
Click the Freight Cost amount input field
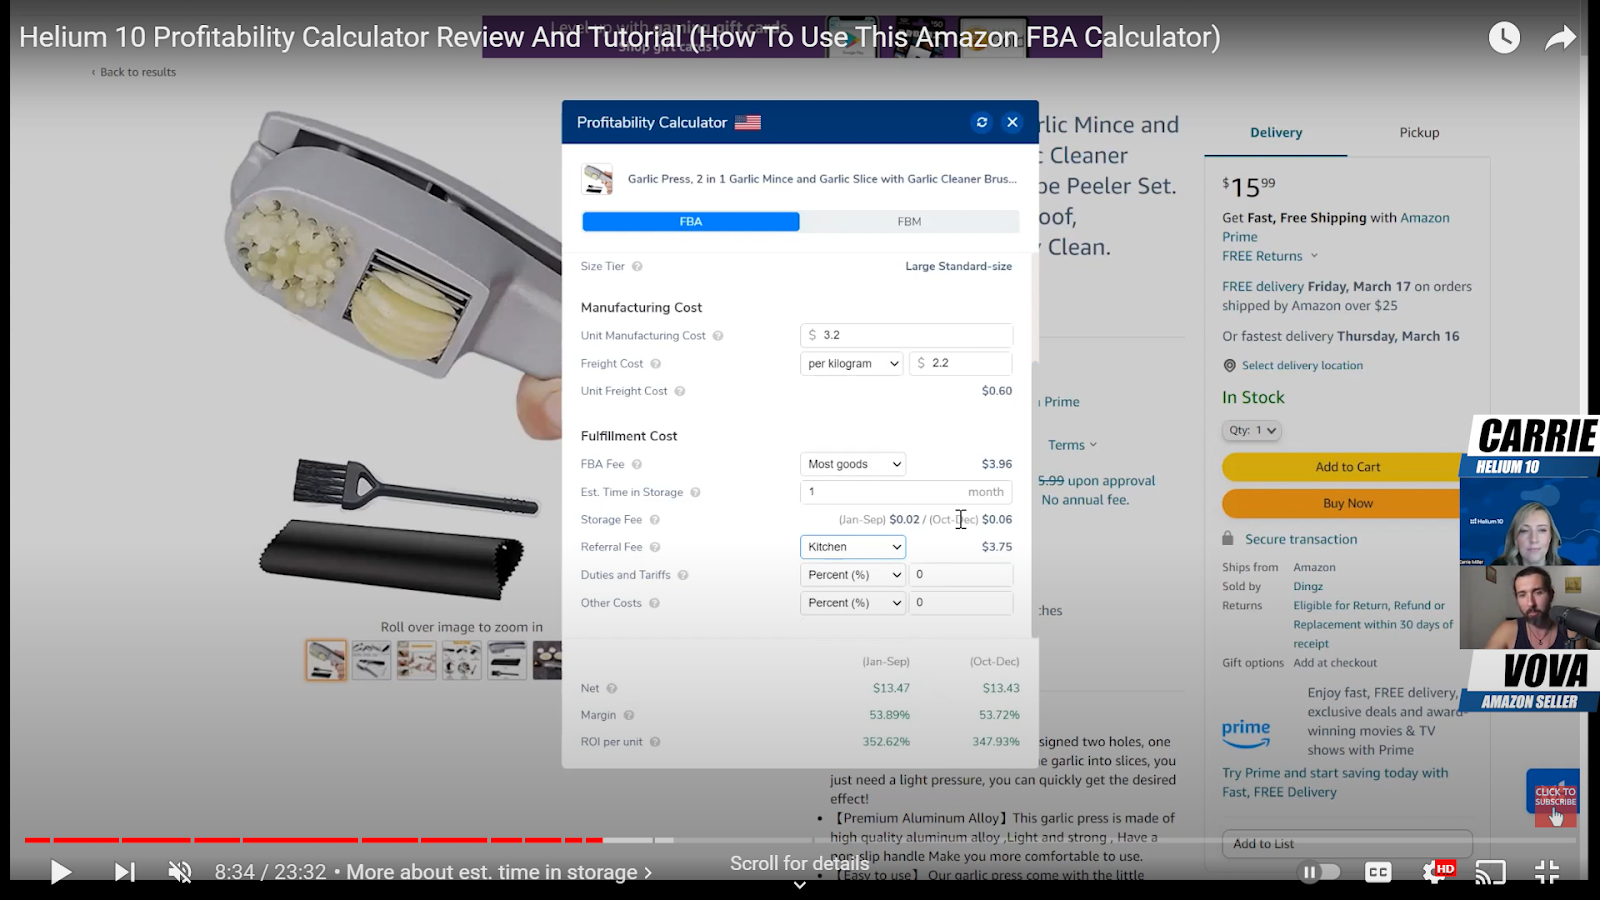(x=961, y=364)
